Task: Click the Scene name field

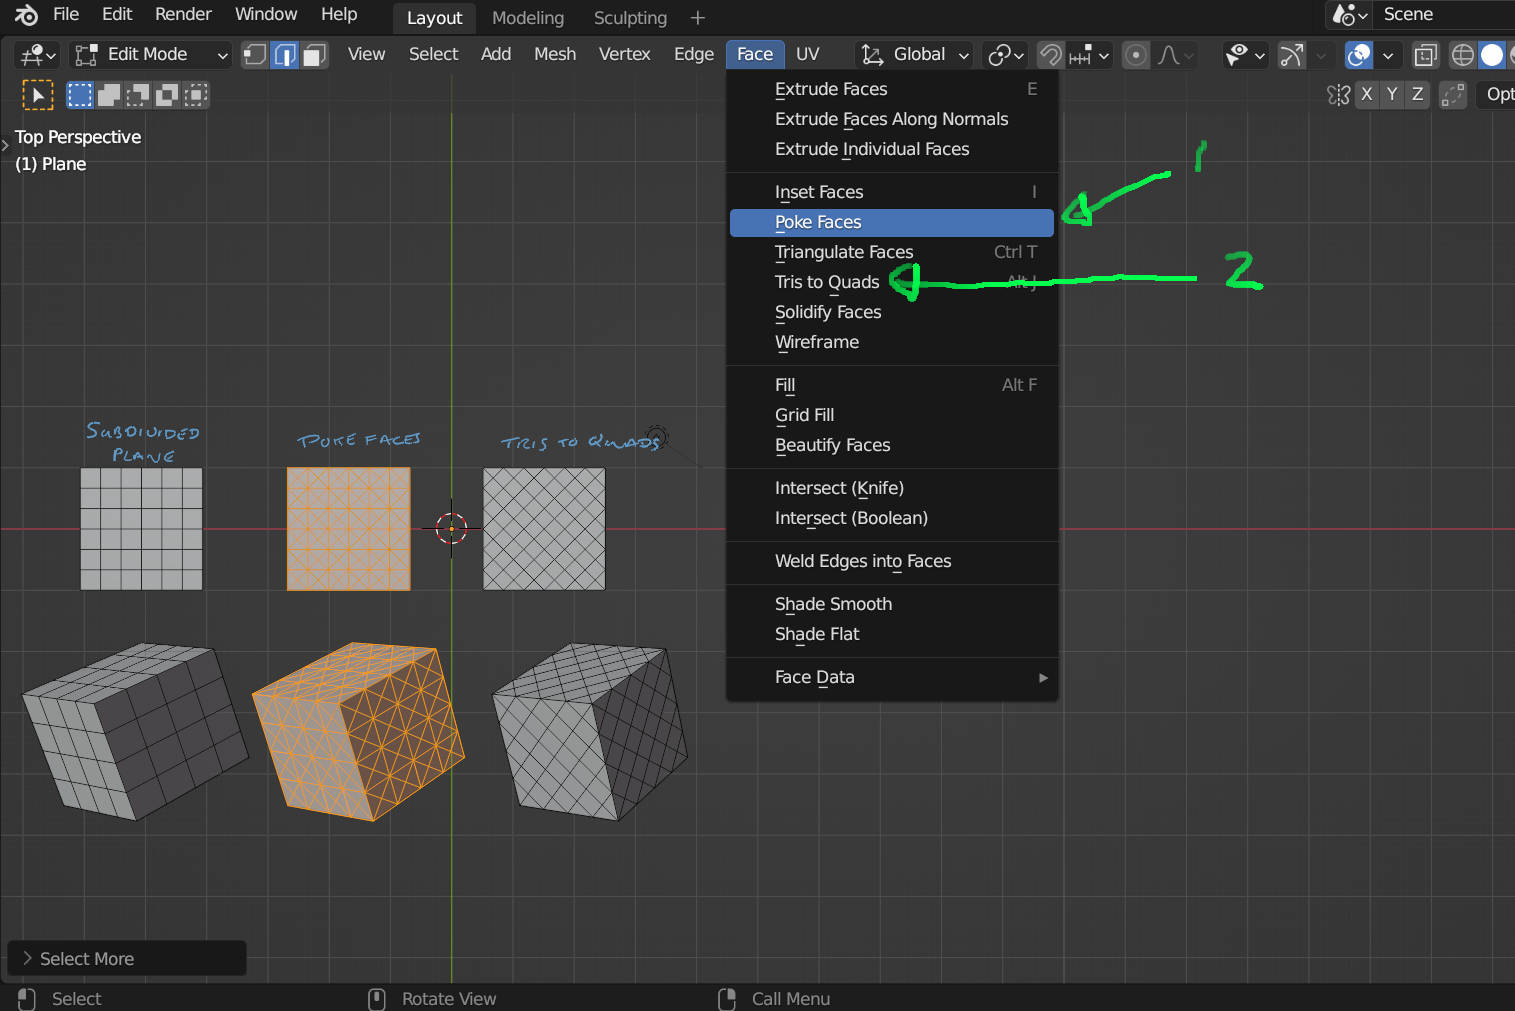Action: 1445,15
